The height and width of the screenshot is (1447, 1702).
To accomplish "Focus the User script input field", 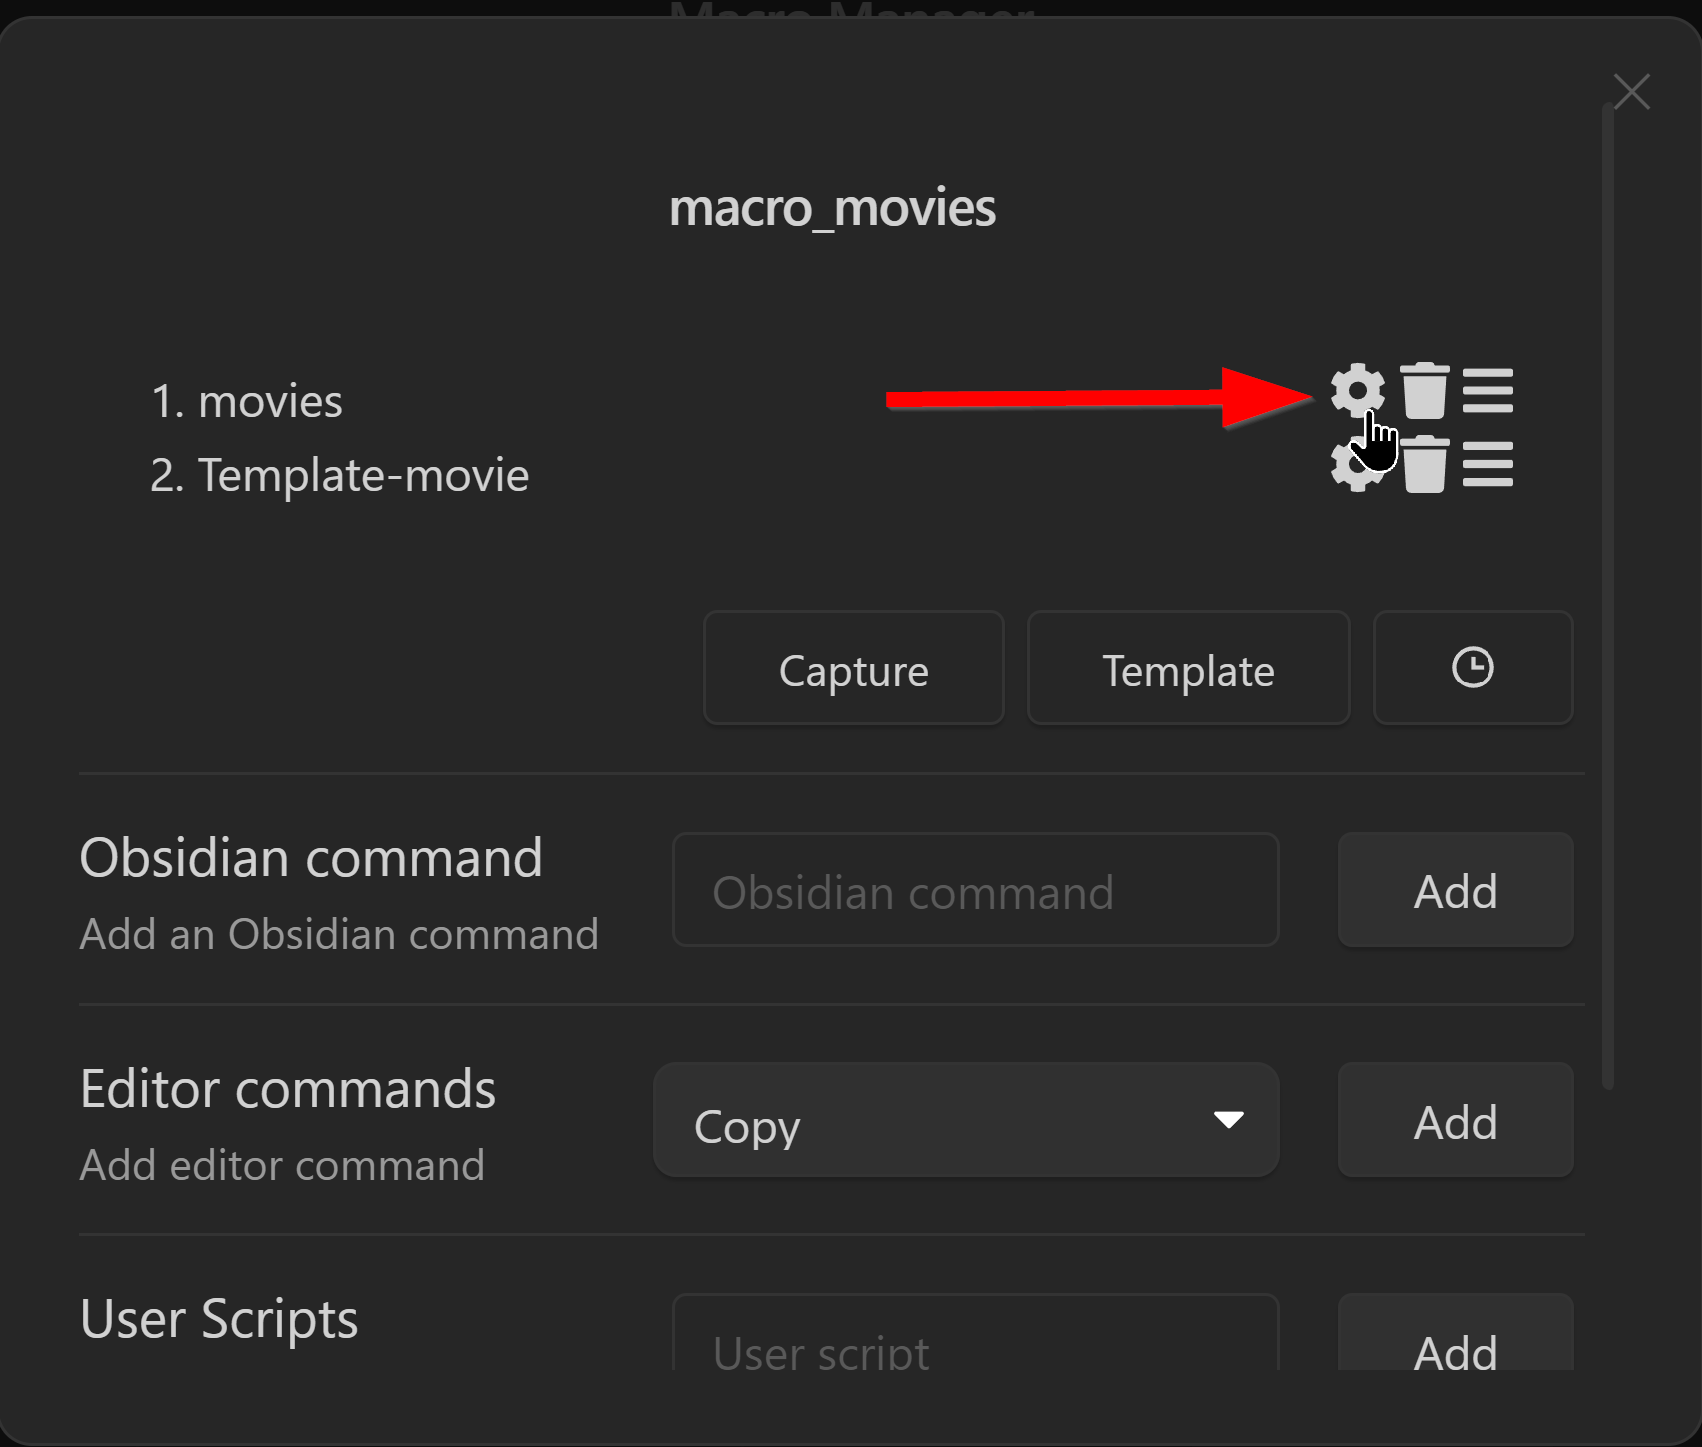I will [x=976, y=1333].
